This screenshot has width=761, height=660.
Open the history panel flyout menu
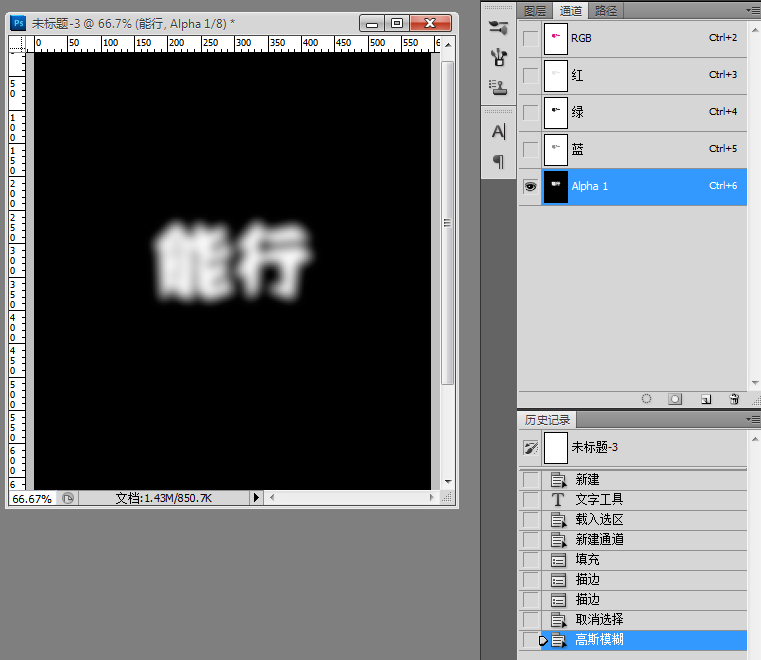pos(753,420)
